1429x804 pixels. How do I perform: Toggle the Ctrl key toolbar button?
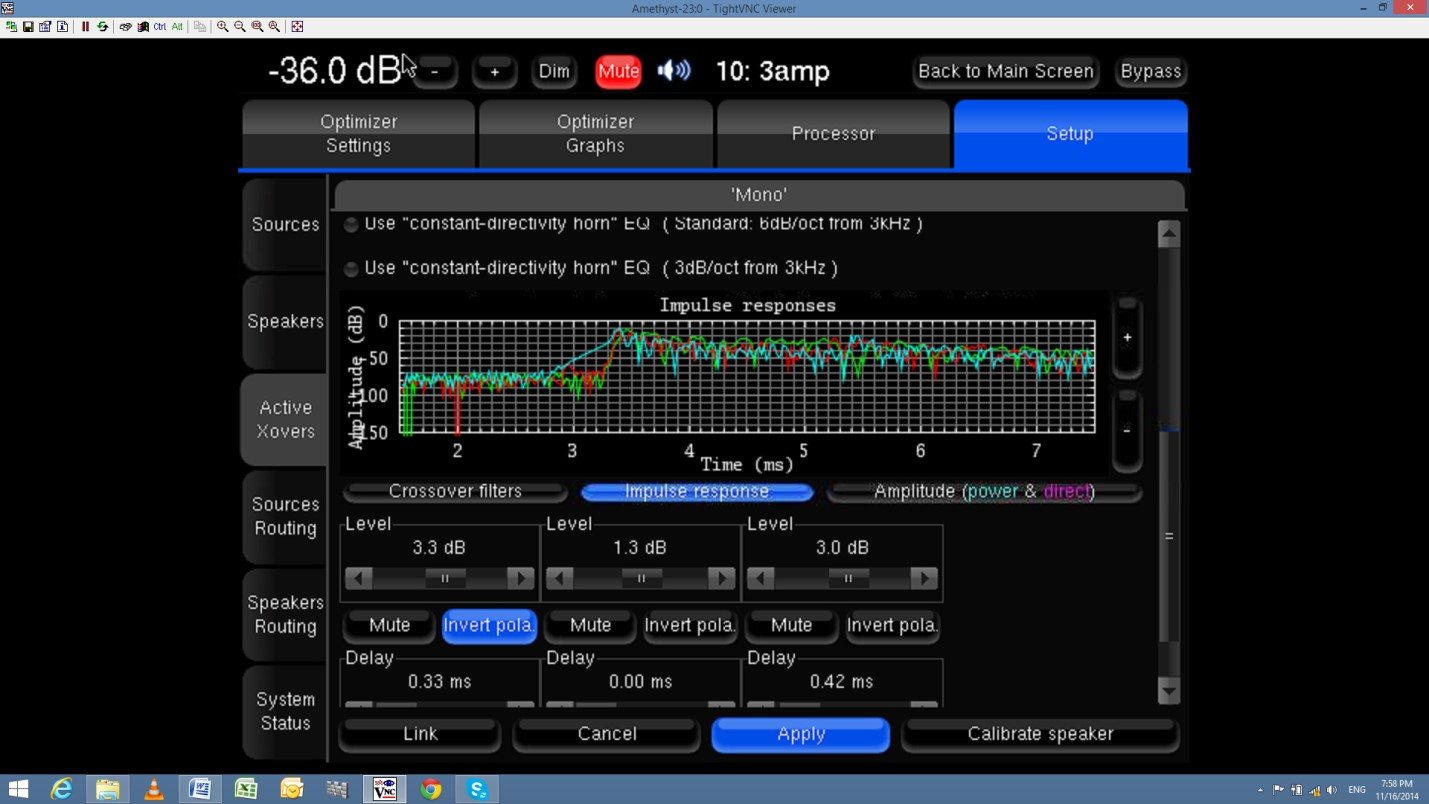click(x=160, y=27)
